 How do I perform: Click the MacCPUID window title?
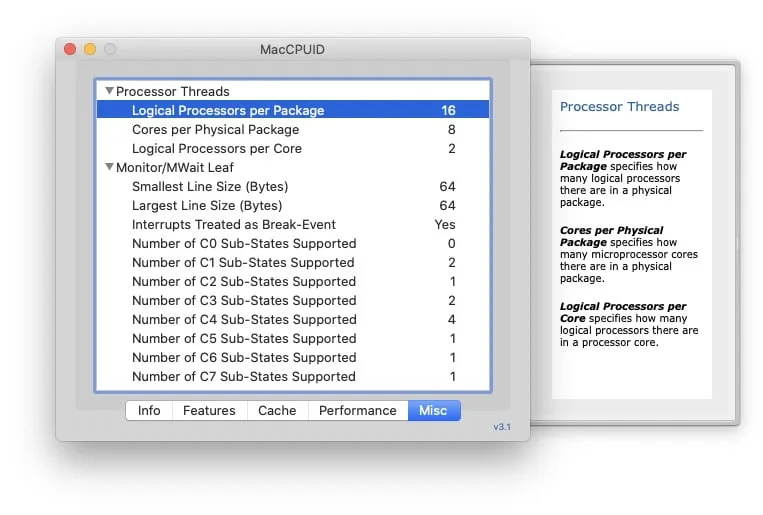pyautogui.click(x=292, y=50)
